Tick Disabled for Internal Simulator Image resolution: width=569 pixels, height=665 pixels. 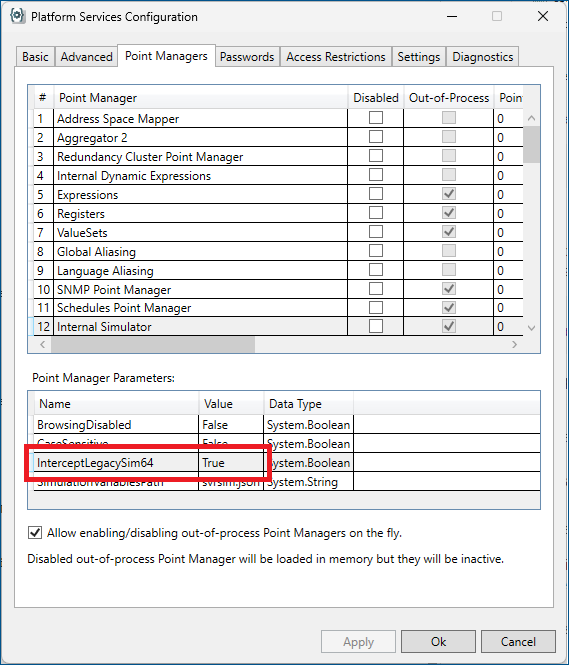point(376,326)
